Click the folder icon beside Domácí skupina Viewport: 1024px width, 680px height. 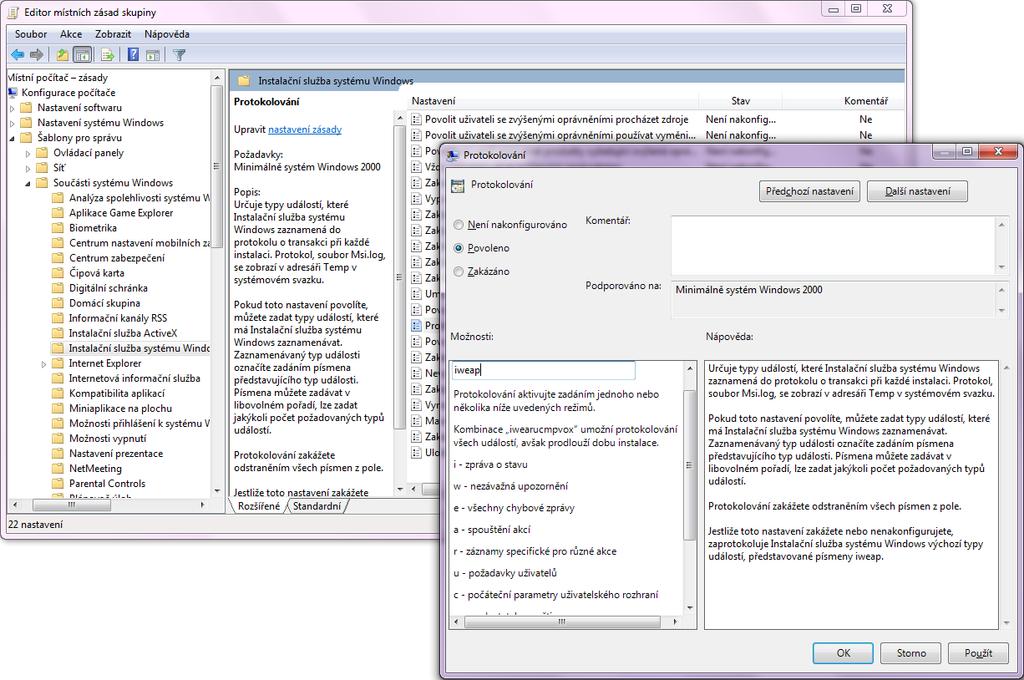tap(58, 302)
